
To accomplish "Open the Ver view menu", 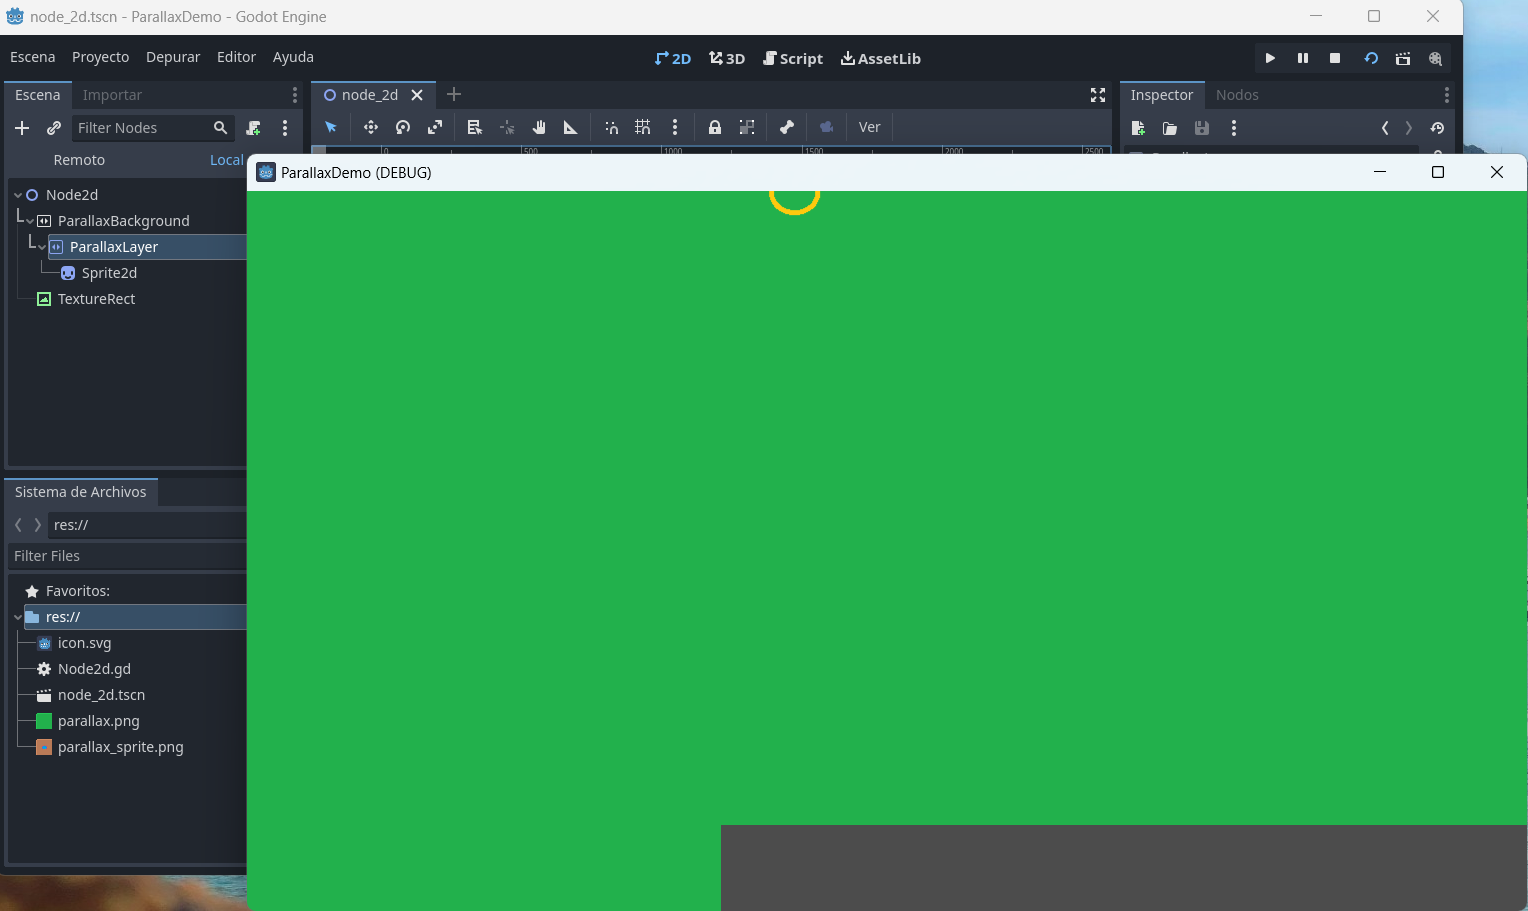I will pos(868,127).
